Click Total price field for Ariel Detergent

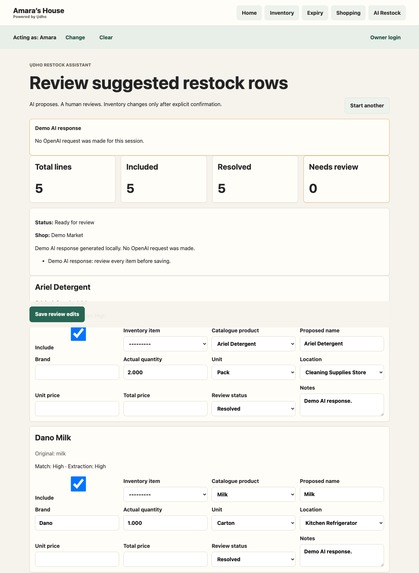pos(165,409)
